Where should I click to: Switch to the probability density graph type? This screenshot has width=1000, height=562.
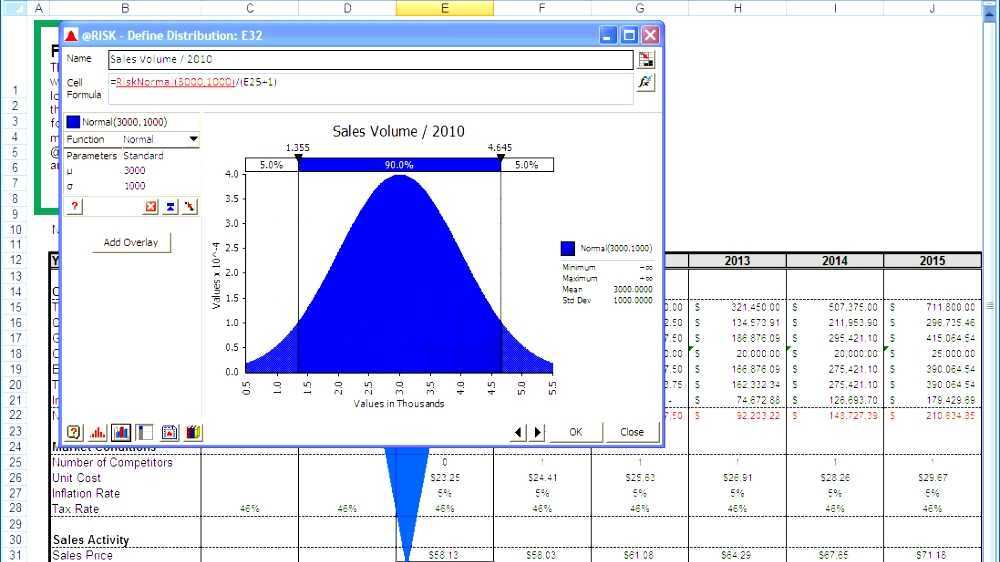click(98, 432)
